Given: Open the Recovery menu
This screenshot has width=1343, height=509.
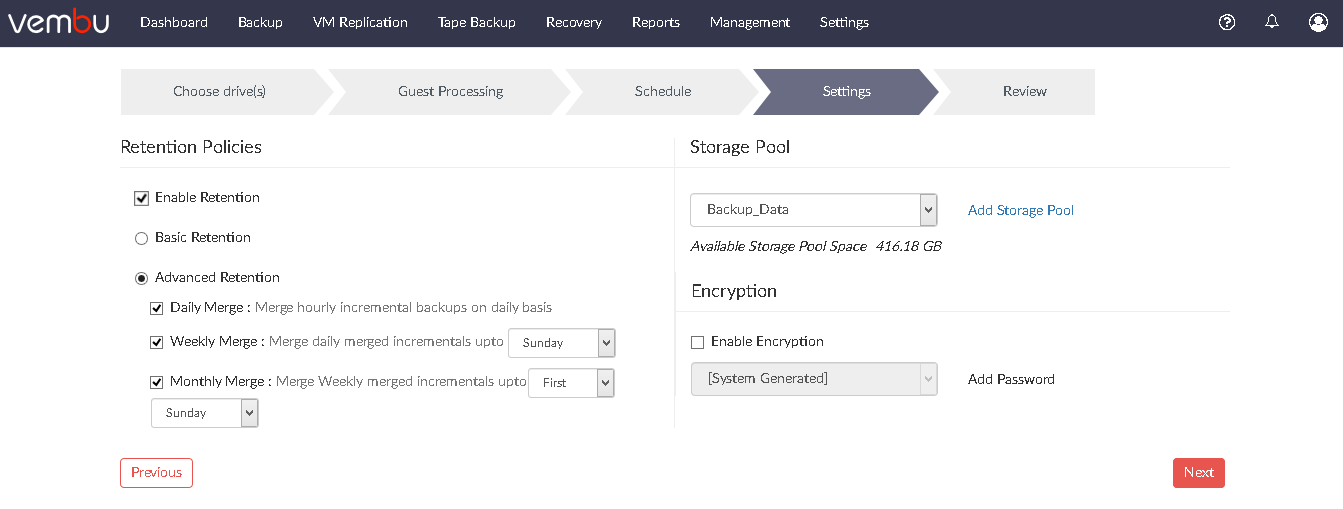Looking at the screenshot, I should point(574,22).
